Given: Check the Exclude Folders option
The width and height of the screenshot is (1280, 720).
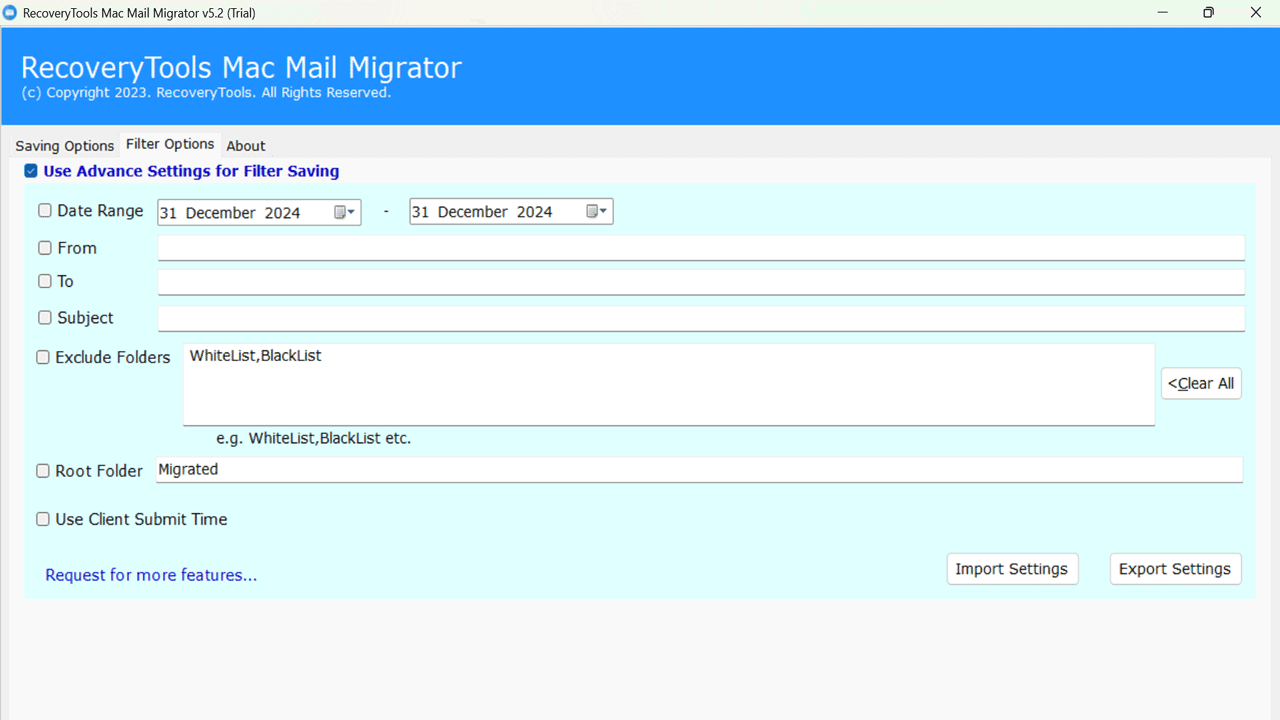Looking at the screenshot, I should coord(43,357).
